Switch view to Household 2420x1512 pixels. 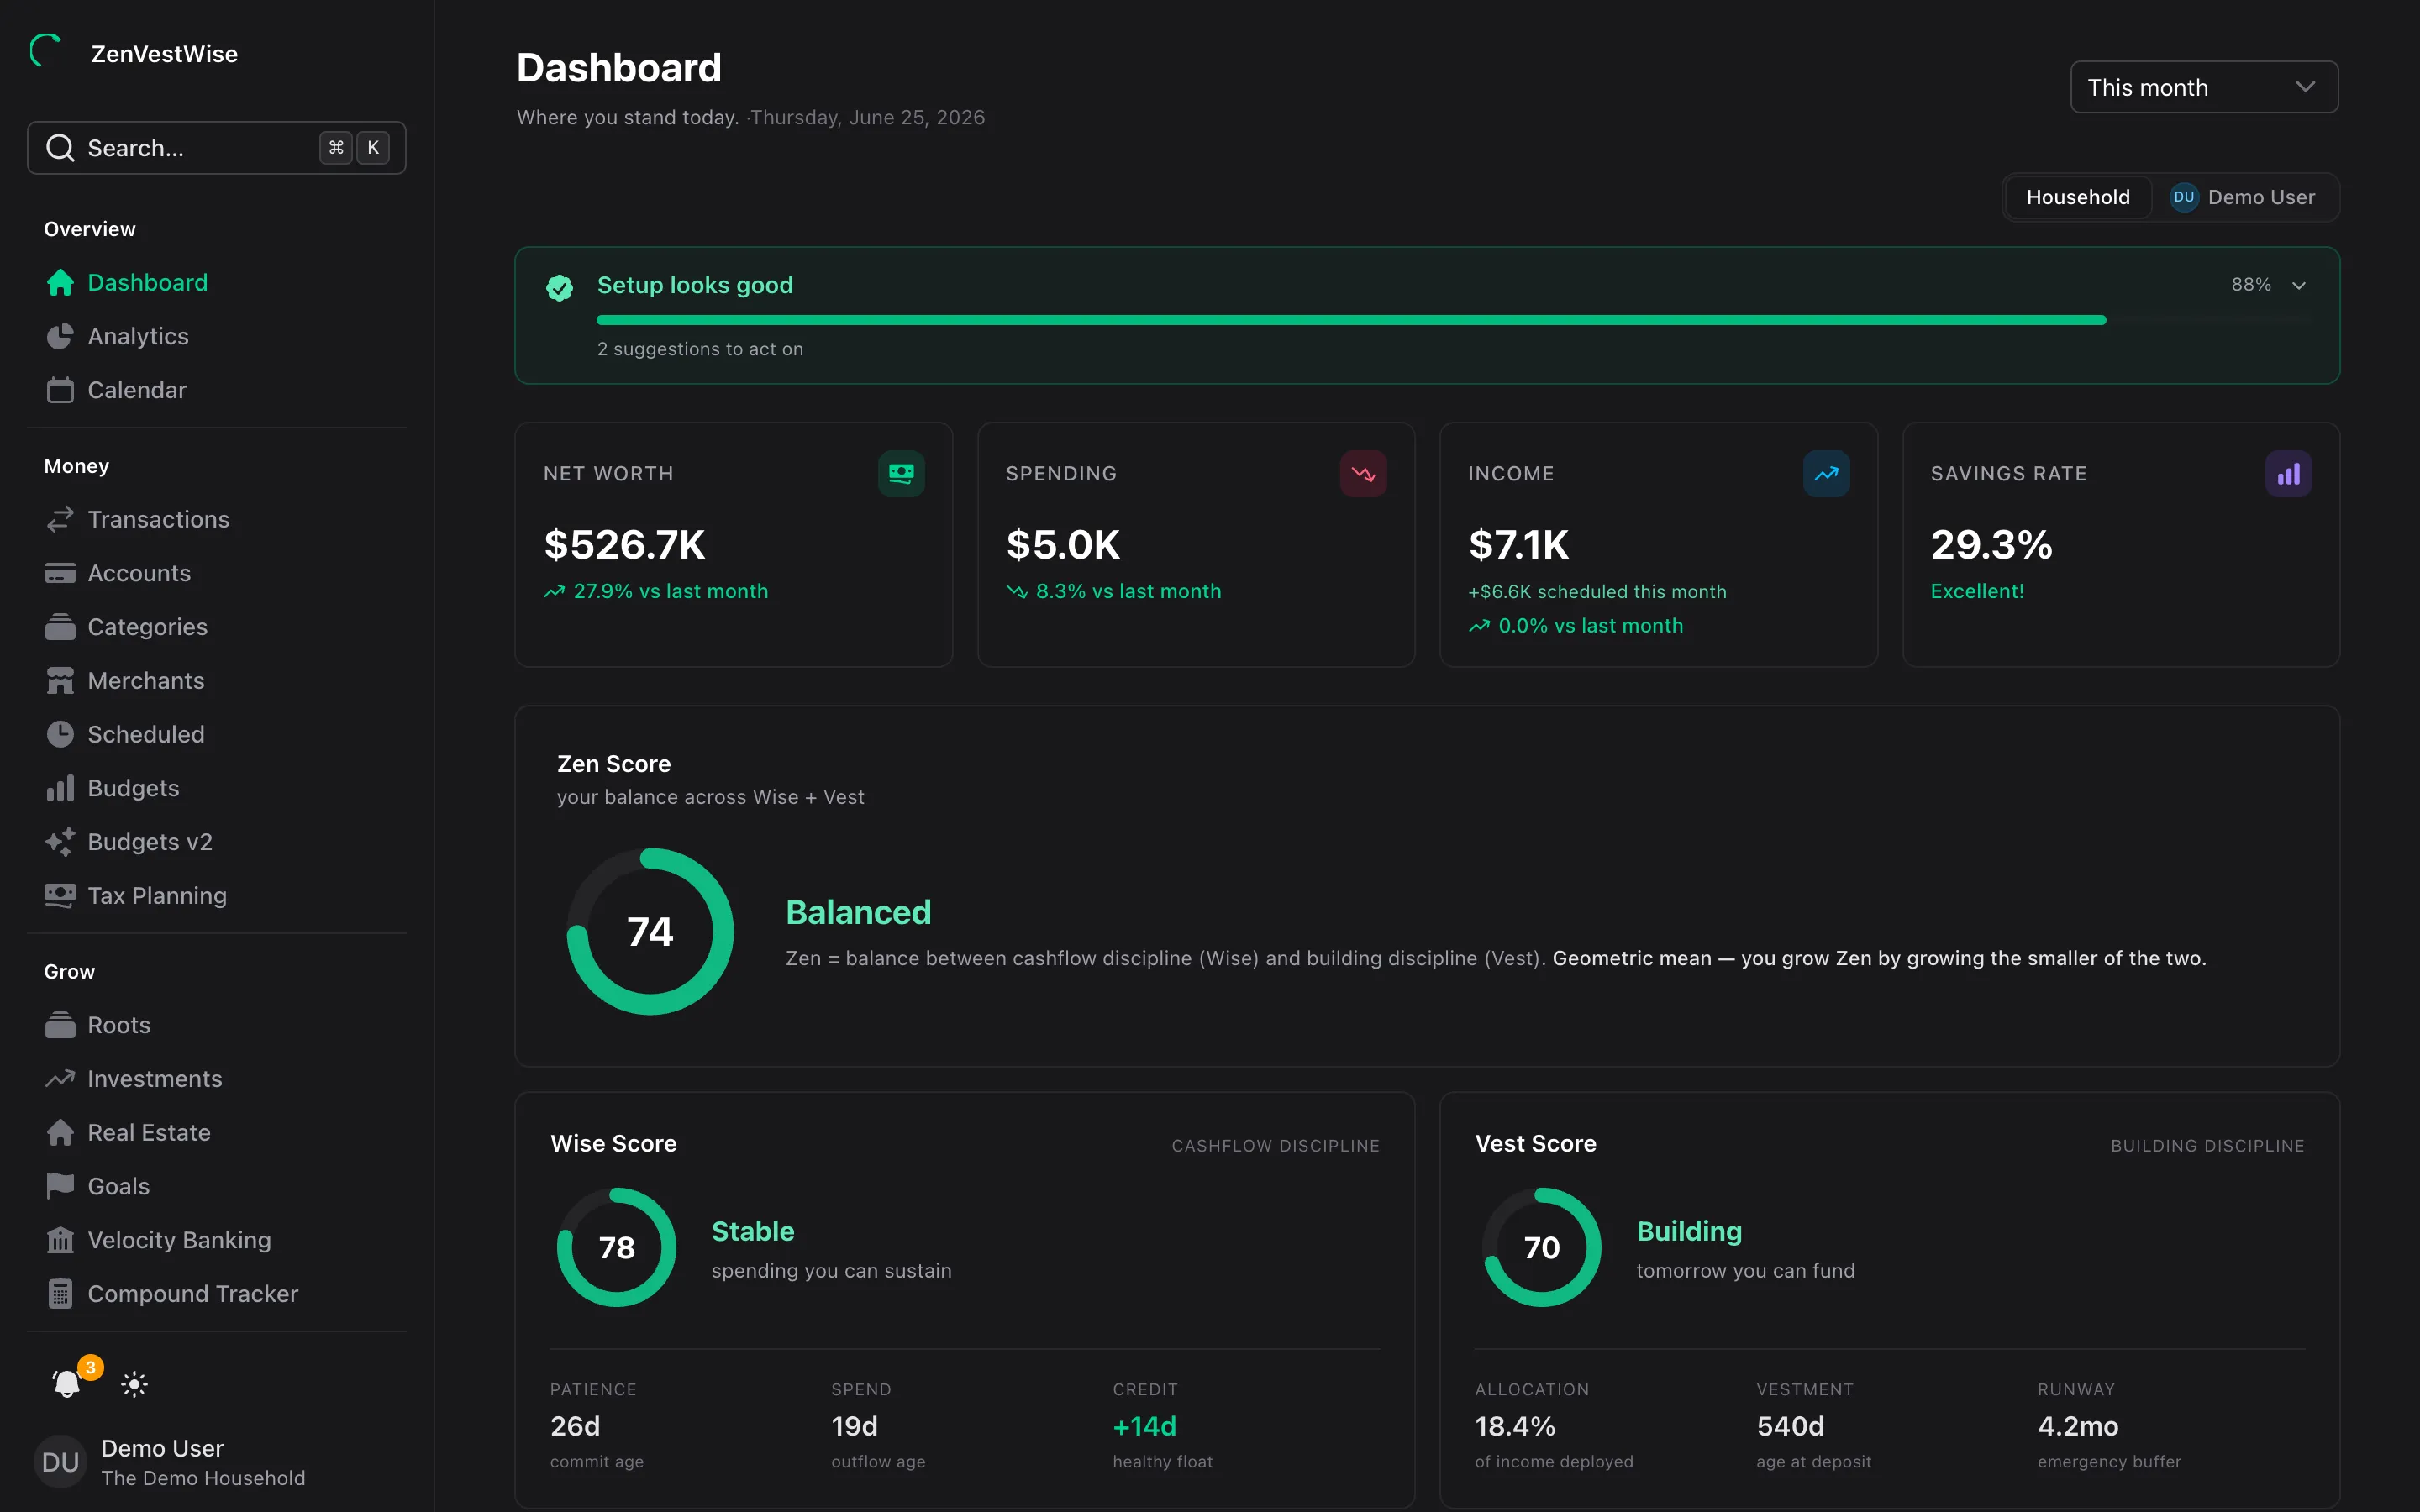pos(2078,197)
